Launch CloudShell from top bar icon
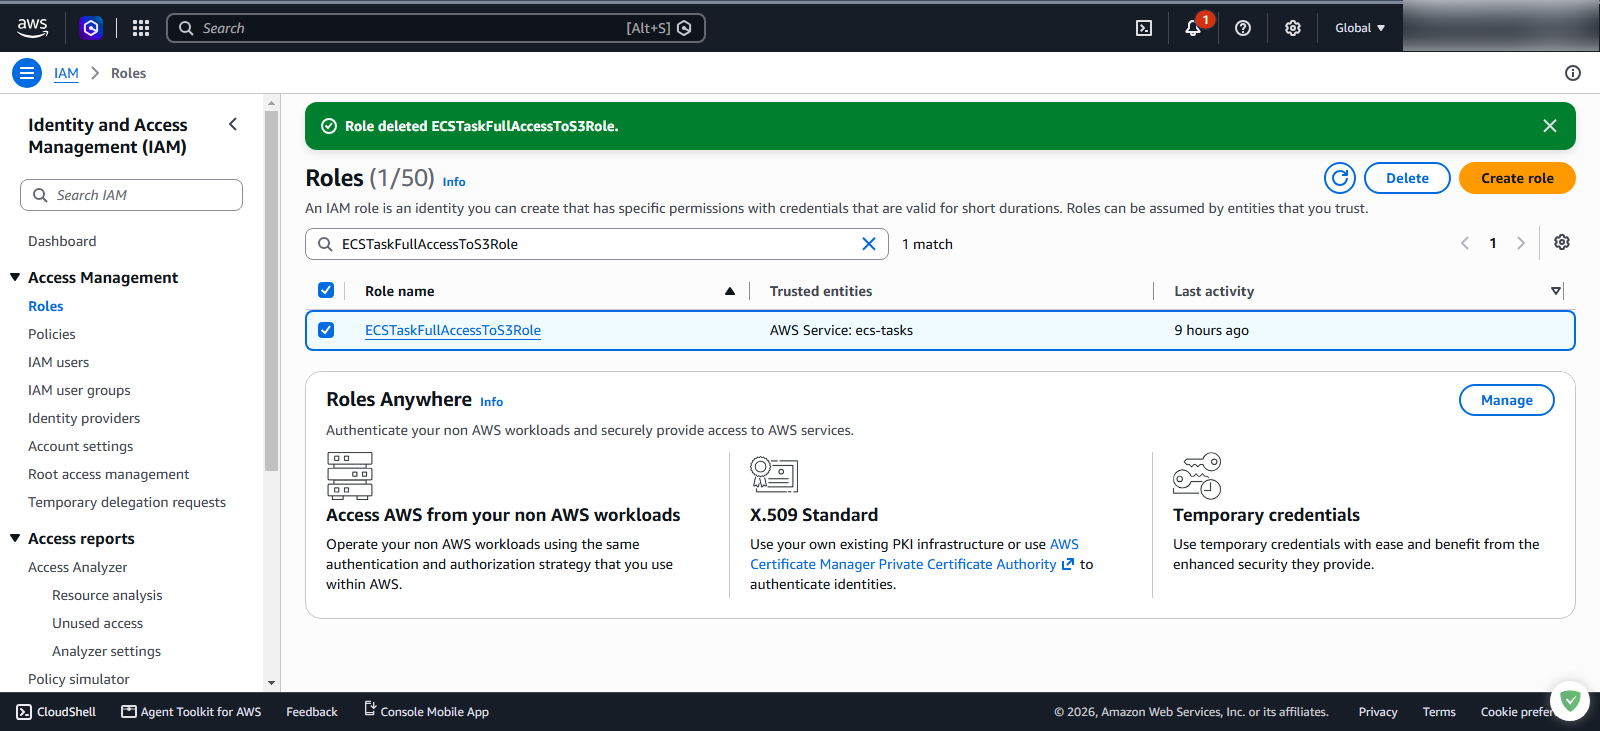The height and width of the screenshot is (731, 1600). click(x=1144, y=28)
